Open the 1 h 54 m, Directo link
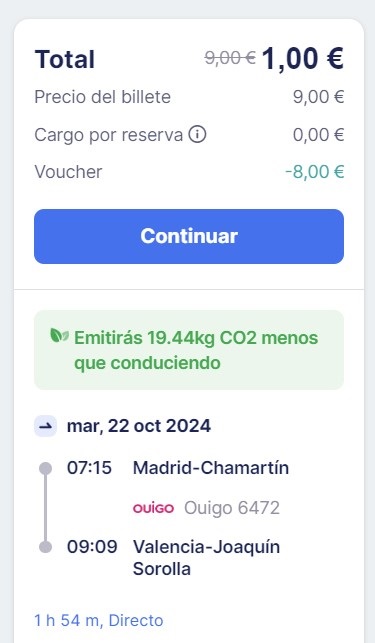The image size is (375, 643). click(98, 620)
